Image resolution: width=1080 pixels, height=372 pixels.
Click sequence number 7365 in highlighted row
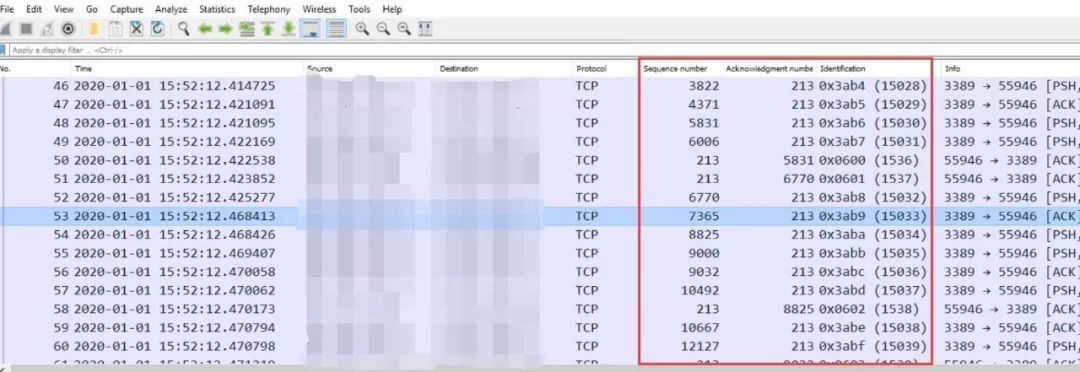click(703, 216)
